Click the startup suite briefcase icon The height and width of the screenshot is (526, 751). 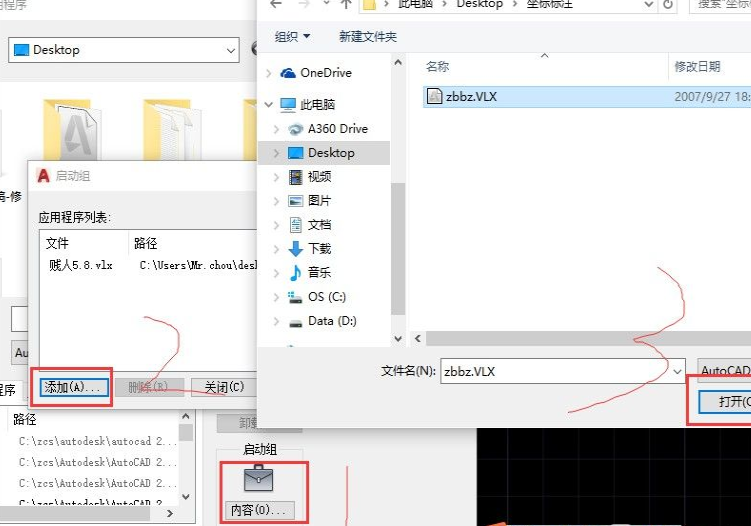pyautogui.click(x=258, y=481)
